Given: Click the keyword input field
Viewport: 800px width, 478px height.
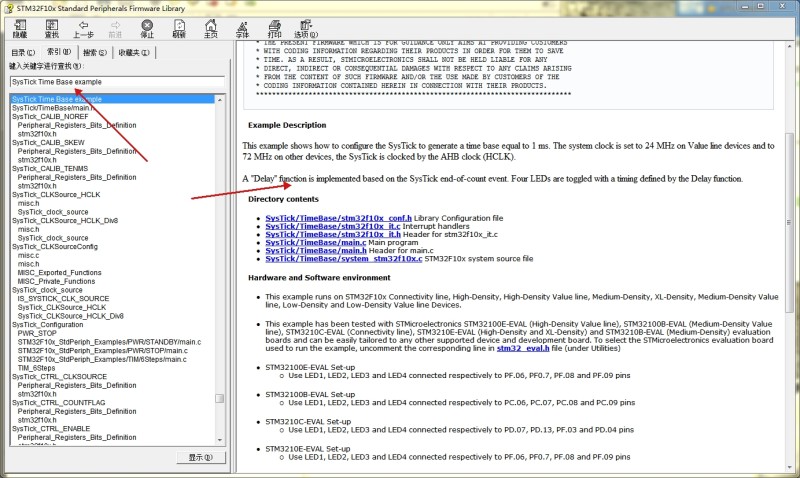Looking at the screenshot, I should coord(118,81).
